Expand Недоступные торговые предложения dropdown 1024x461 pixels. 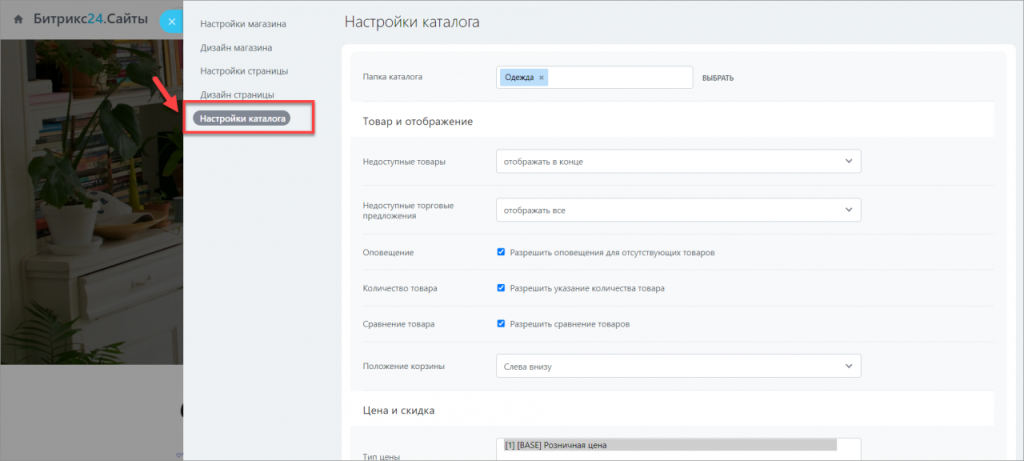pos(679,210)
